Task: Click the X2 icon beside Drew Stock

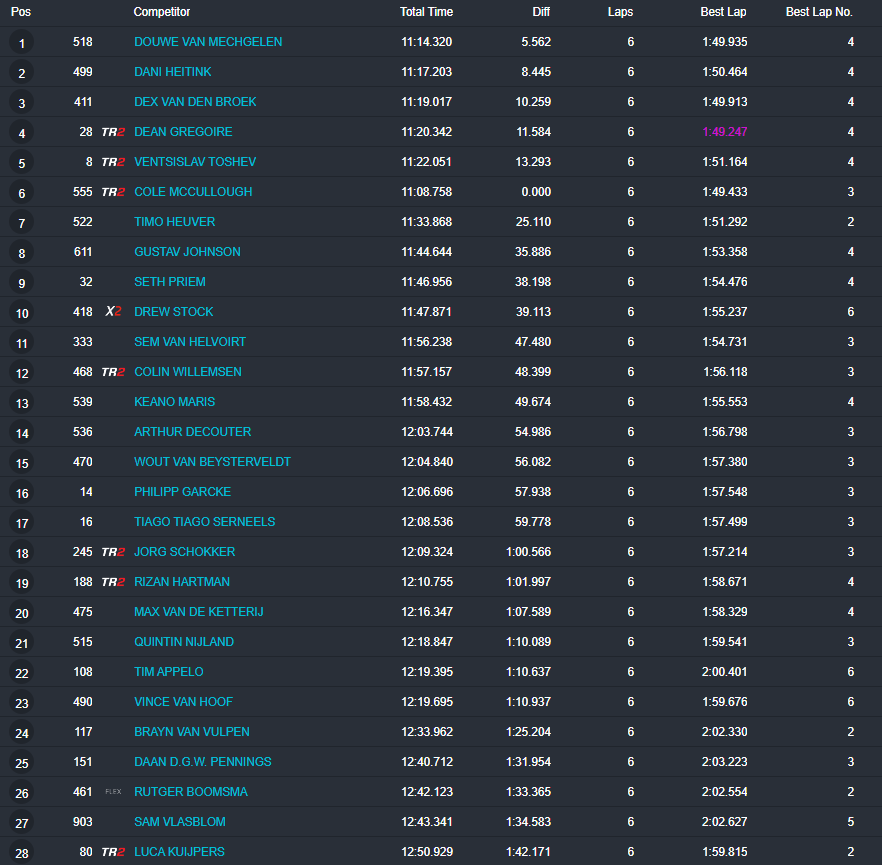Action: (113, 312)
